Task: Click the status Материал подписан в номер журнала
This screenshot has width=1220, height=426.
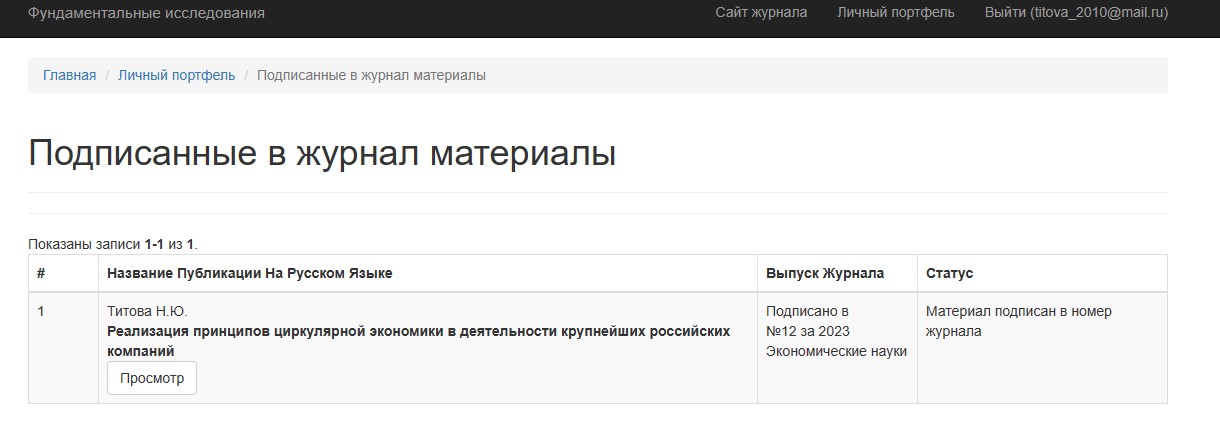Action: (1018, 321)
